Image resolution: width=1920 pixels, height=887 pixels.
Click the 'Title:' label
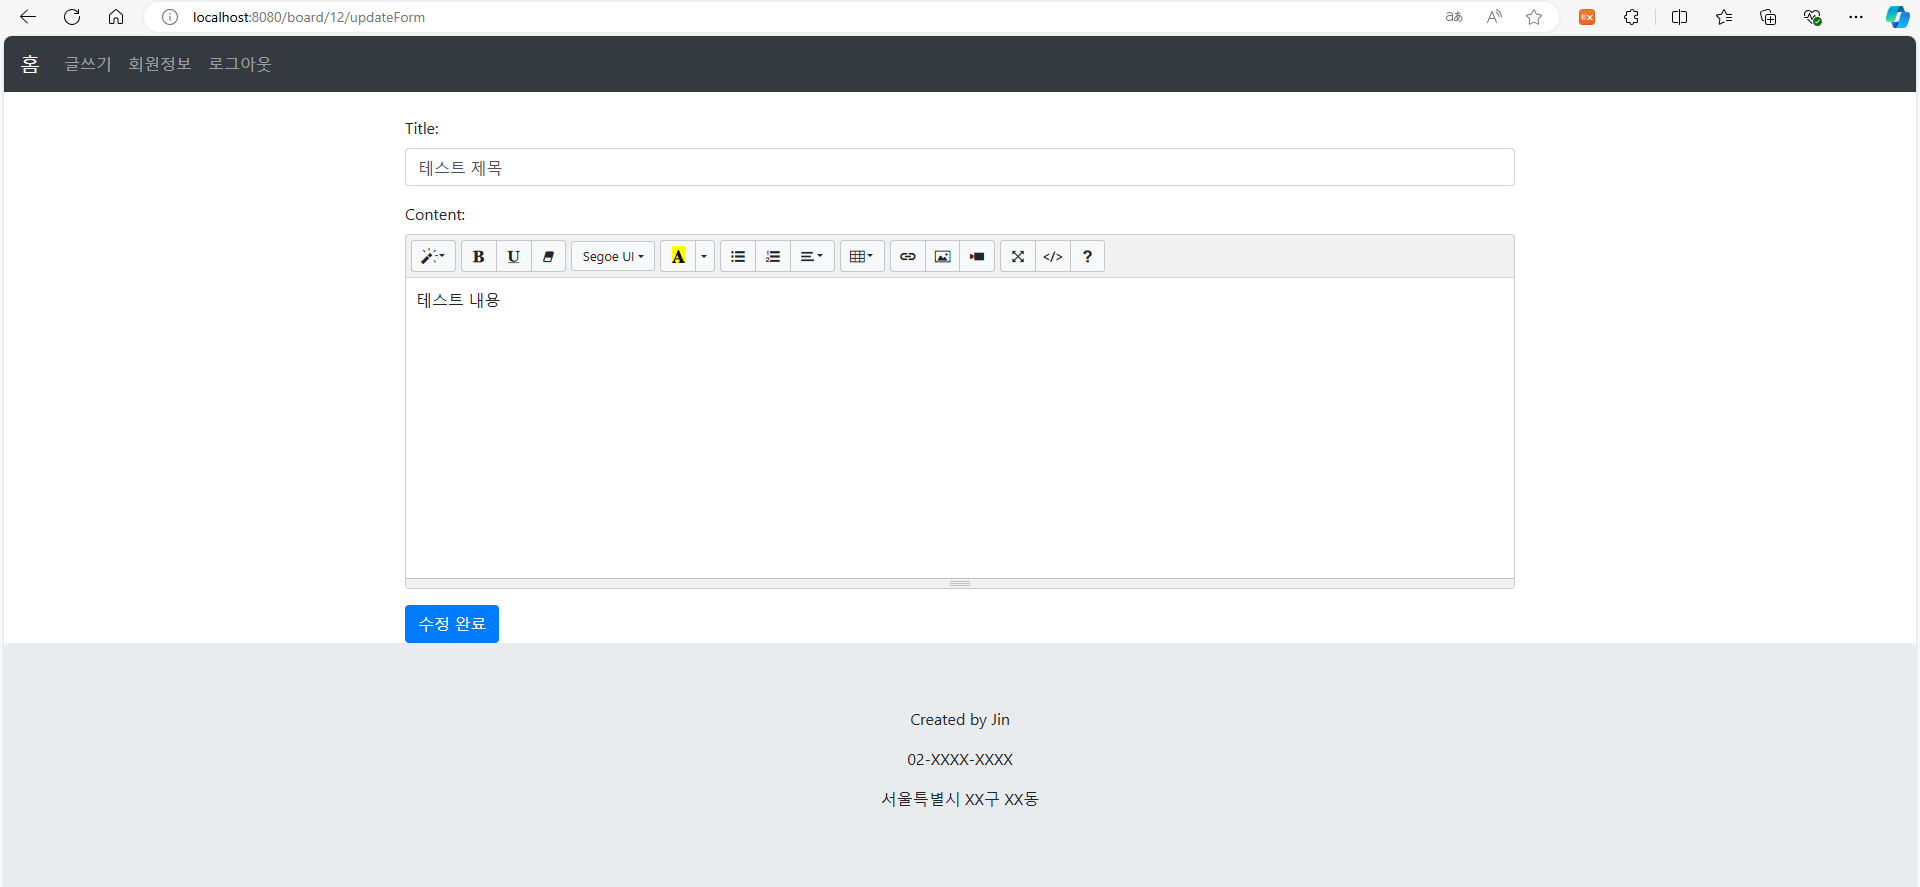click(x=422, y=129)
